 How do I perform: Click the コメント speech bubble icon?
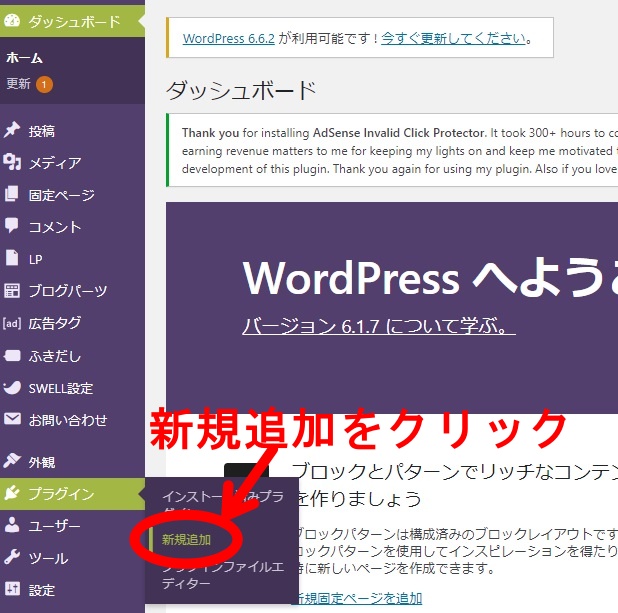tap(13, 227)
